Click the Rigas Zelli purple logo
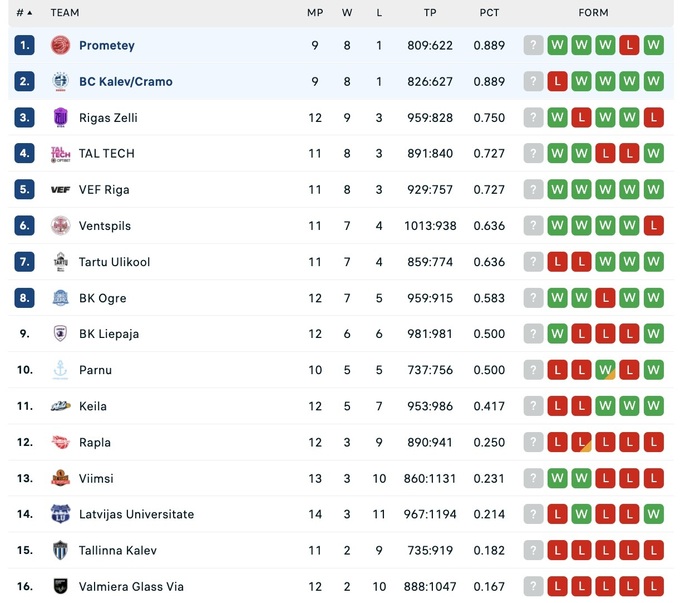The image size is (680, 603). [x=60, y=117]
